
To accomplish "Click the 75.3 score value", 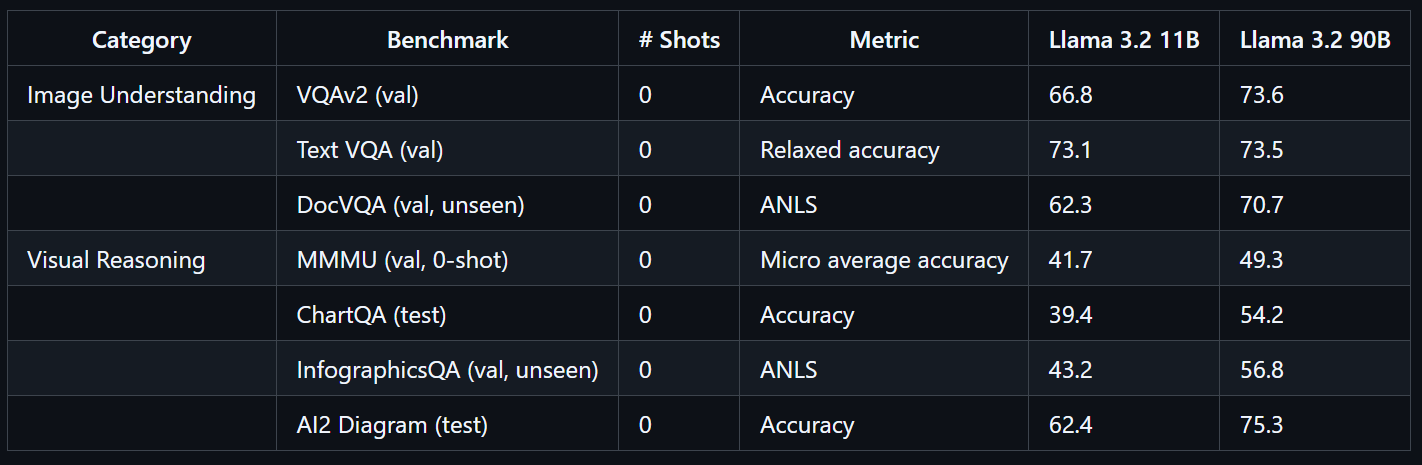I will [x=1262, y=425].
